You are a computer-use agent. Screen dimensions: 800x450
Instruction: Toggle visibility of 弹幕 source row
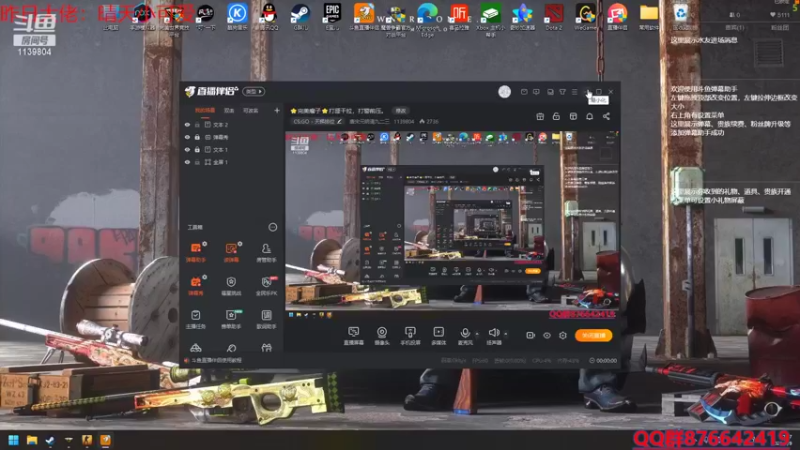pos(187,137)
